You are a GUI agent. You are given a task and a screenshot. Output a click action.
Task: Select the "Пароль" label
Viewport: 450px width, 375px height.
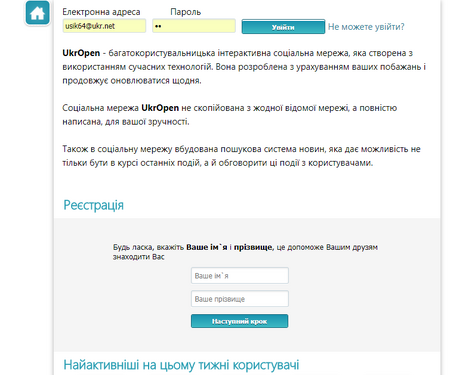coord(186,12)
